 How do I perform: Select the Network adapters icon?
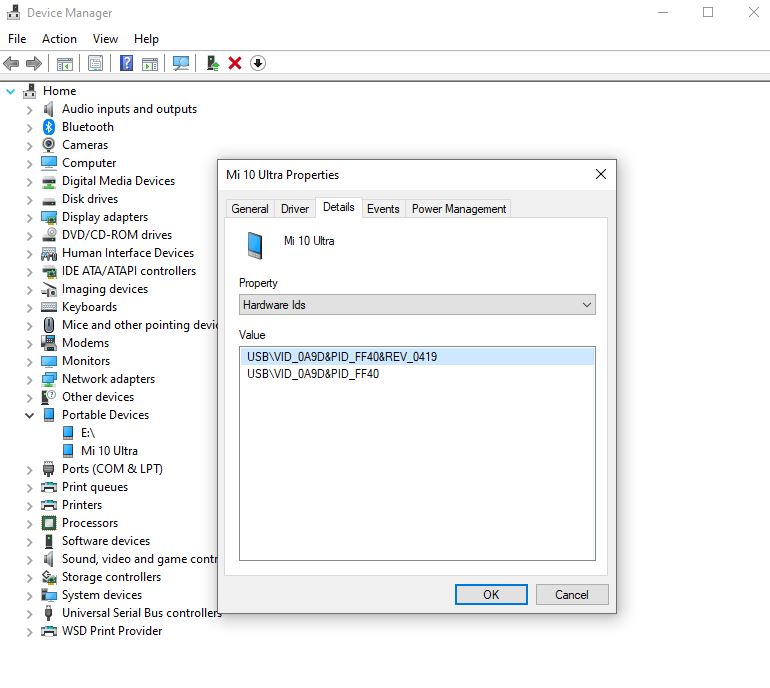pos(49,379)
